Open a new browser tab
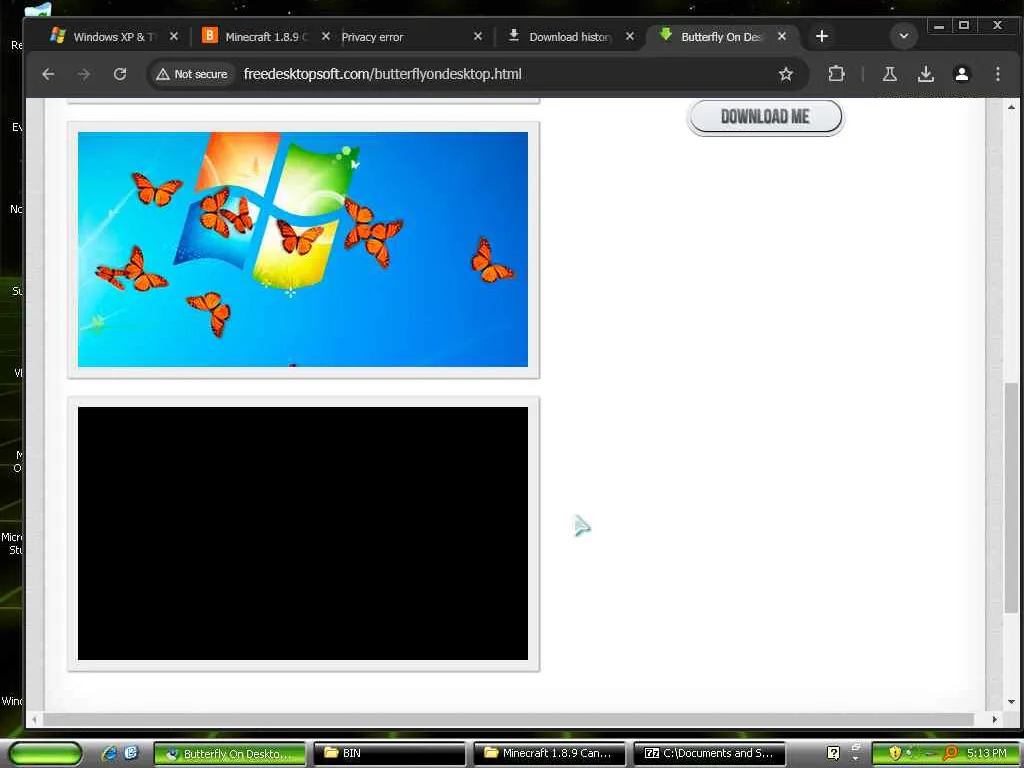Image resolution: width=1024 pixels, height=768 pixels. point(822,36)
